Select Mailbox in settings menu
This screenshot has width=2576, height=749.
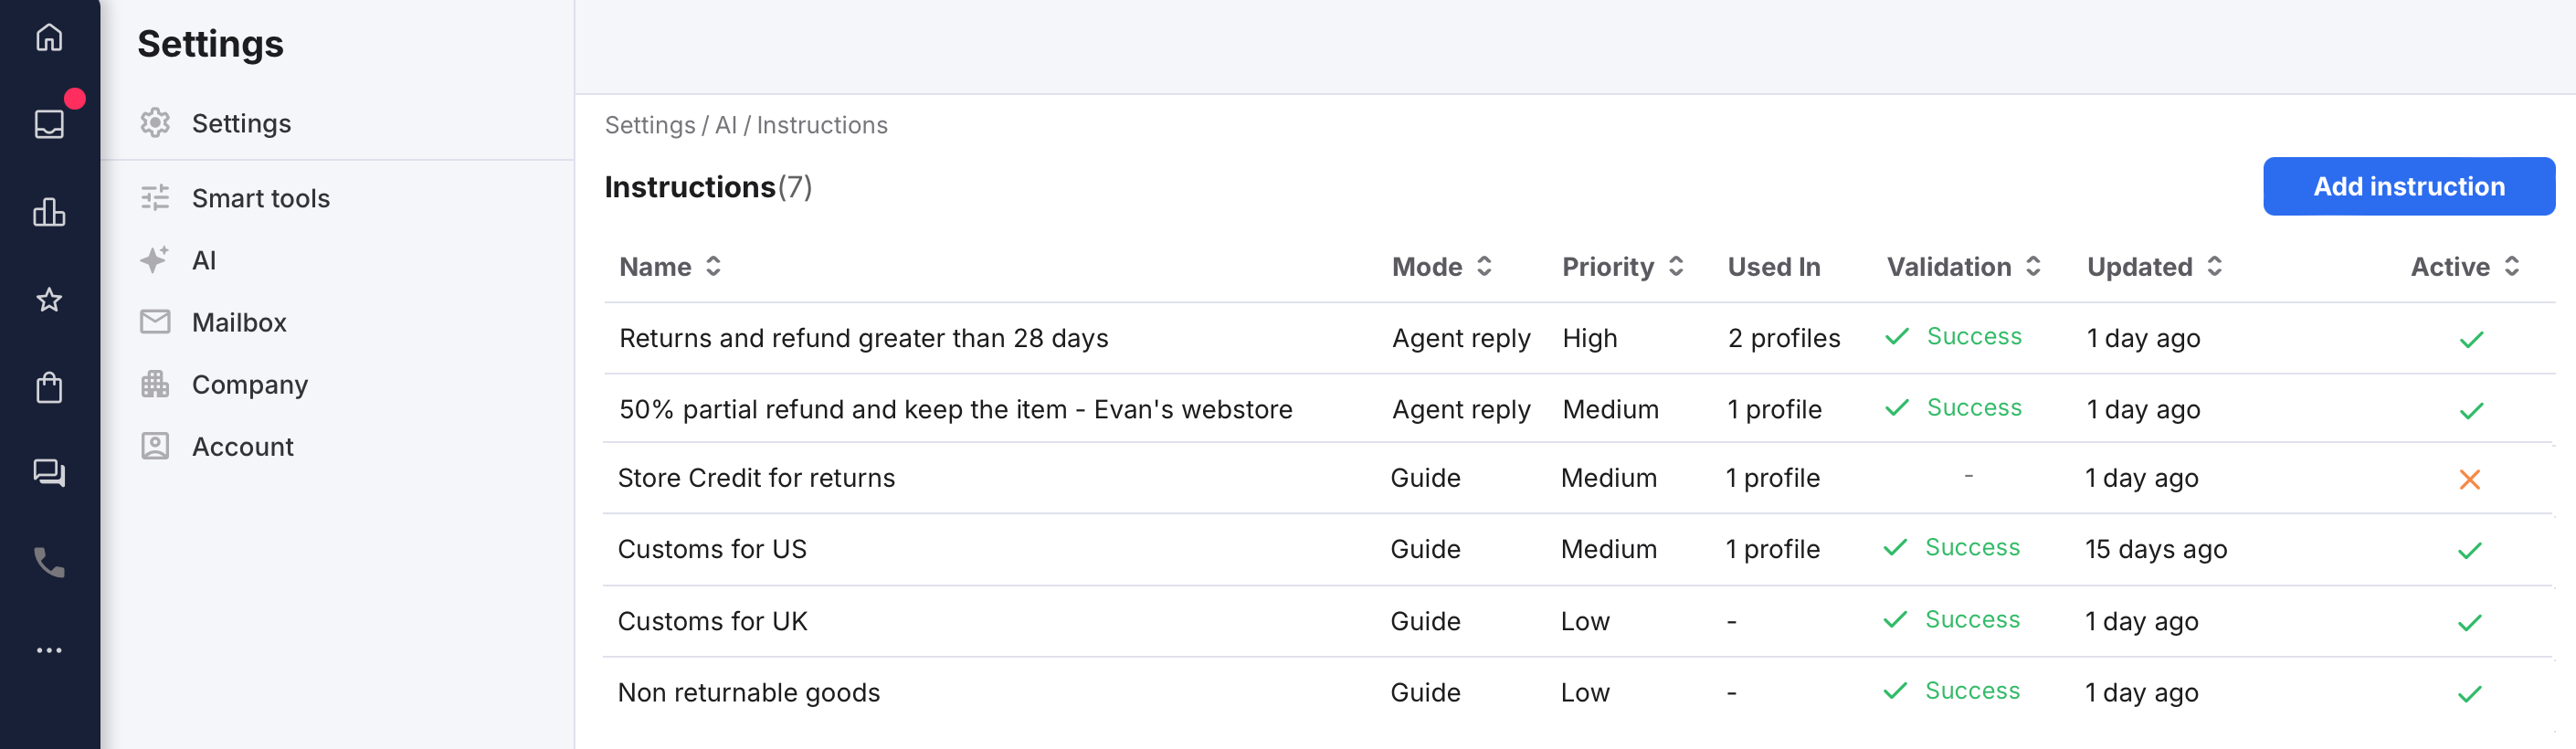[239, 322]
